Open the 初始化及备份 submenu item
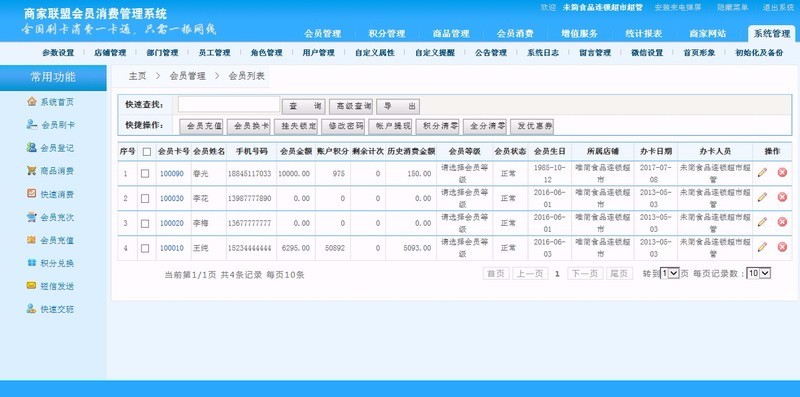Viewport: 800px width, 397px height. pos(759,53)
